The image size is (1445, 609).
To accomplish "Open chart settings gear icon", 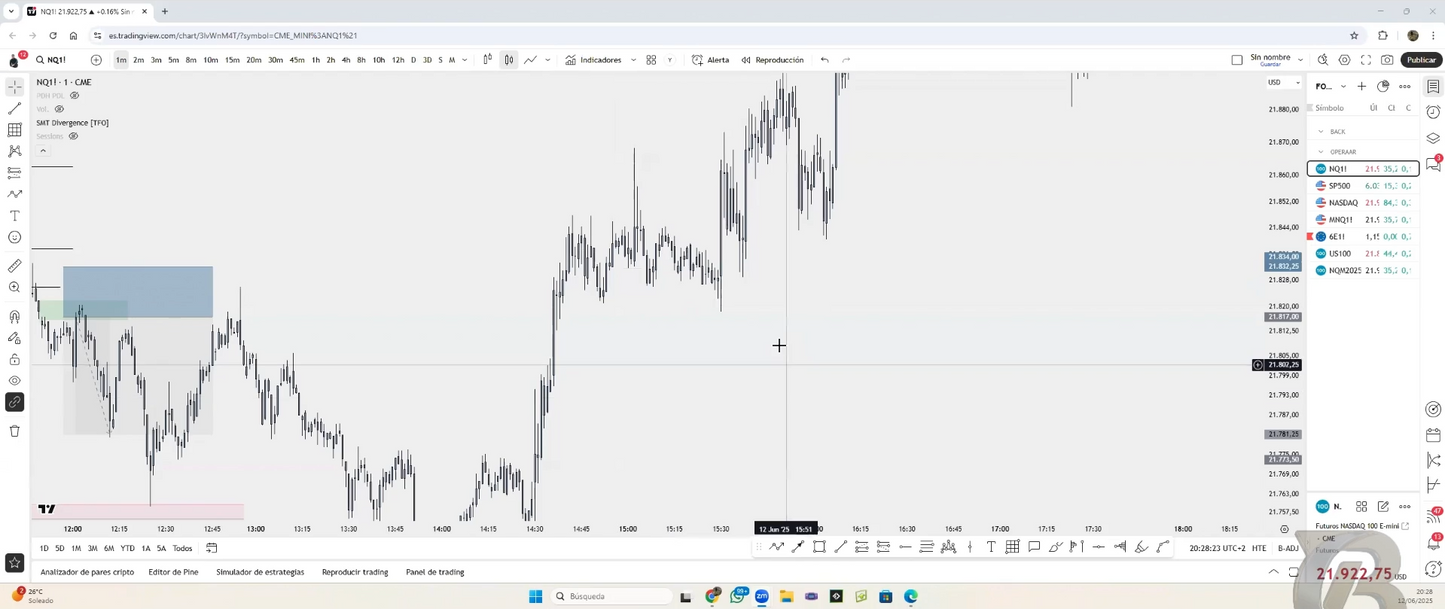I will pos(1344,60).
